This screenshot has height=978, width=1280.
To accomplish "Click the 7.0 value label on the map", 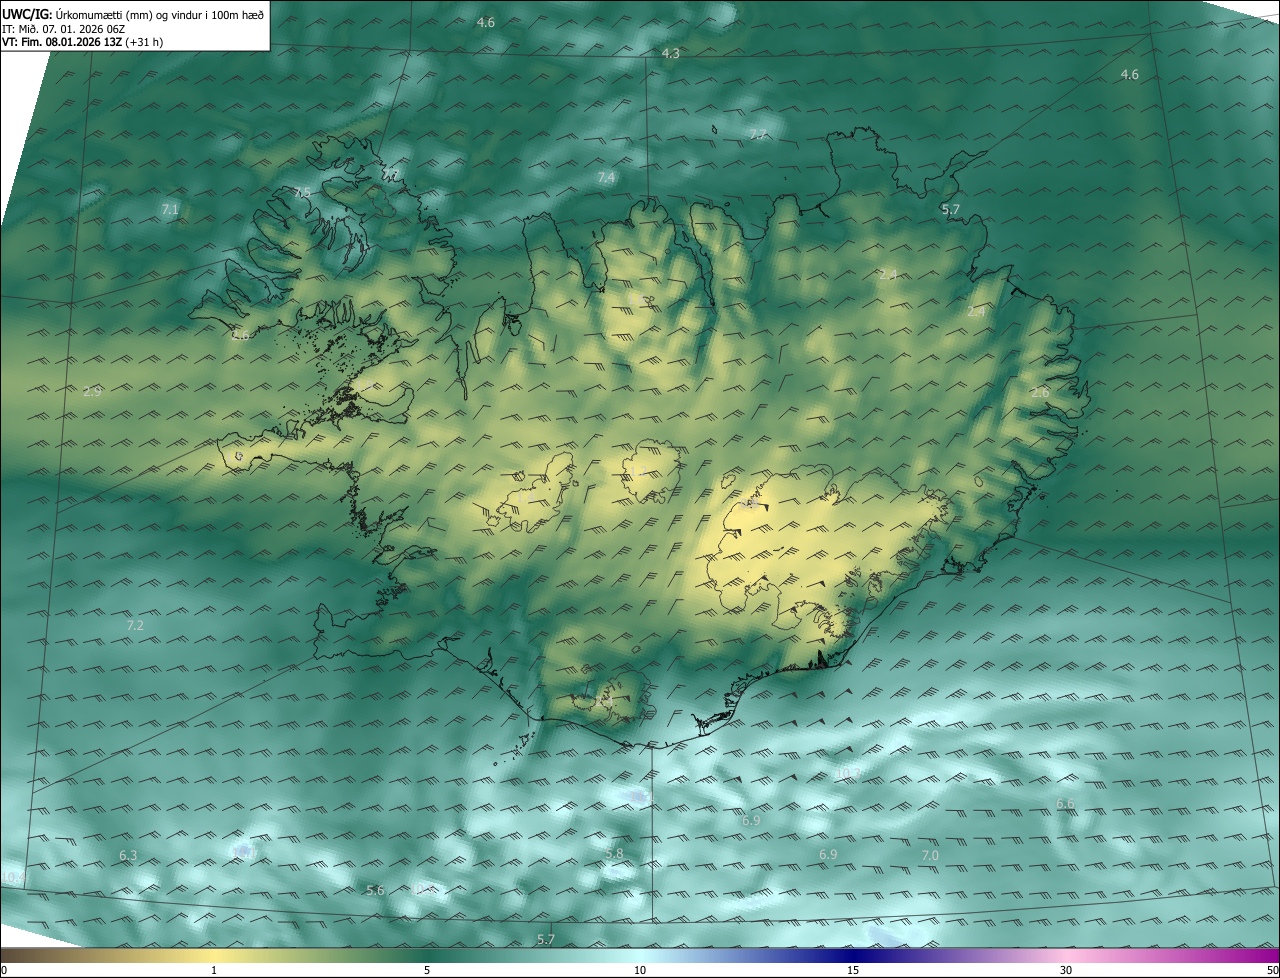I will click(930, 856).
